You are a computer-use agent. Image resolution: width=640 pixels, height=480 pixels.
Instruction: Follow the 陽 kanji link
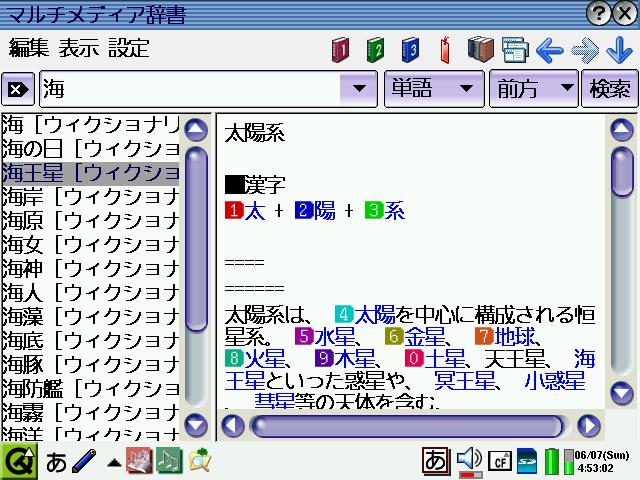click(325, 211)
